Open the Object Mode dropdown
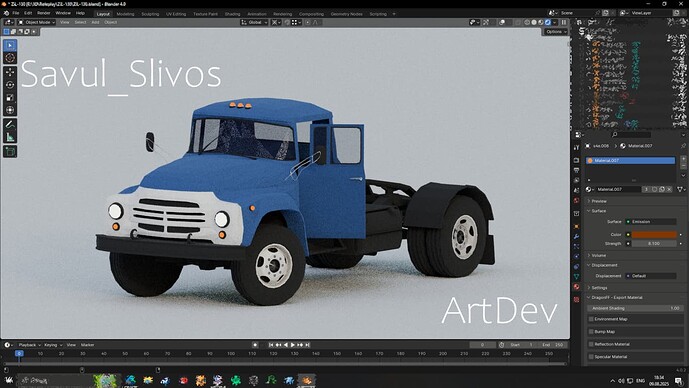Viewport: 689px width, 388px height. pos(36,22)
